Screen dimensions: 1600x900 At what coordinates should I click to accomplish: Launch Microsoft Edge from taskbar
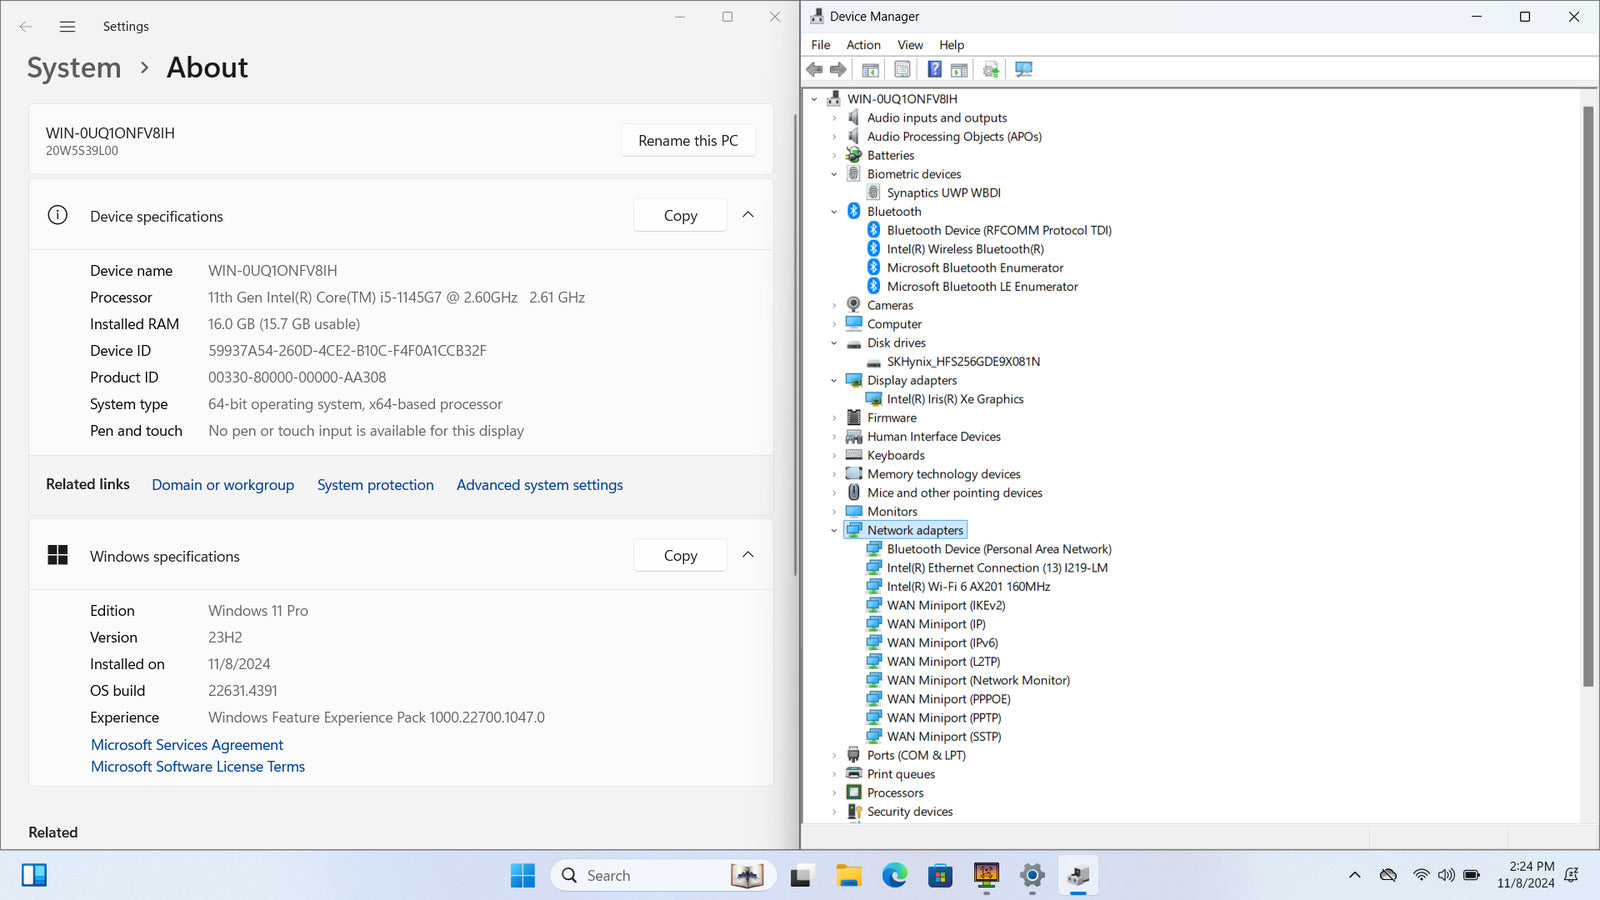pos(894,876)
